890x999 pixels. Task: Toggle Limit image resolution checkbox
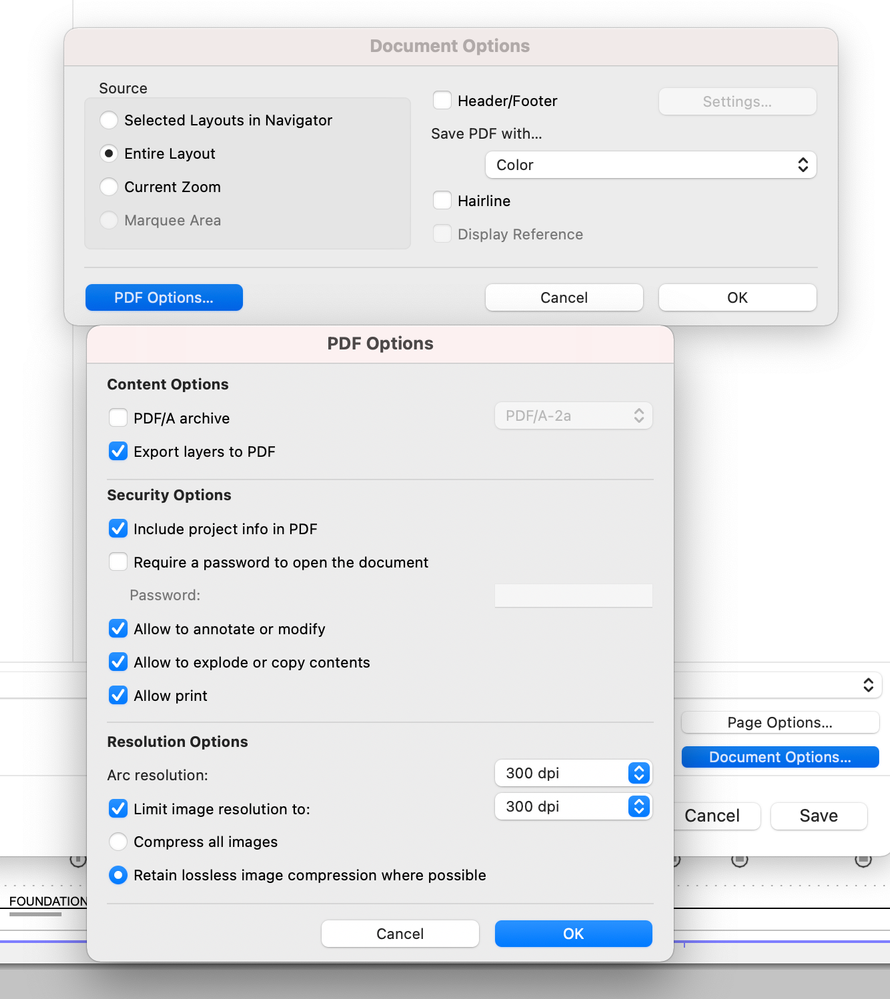118,809
